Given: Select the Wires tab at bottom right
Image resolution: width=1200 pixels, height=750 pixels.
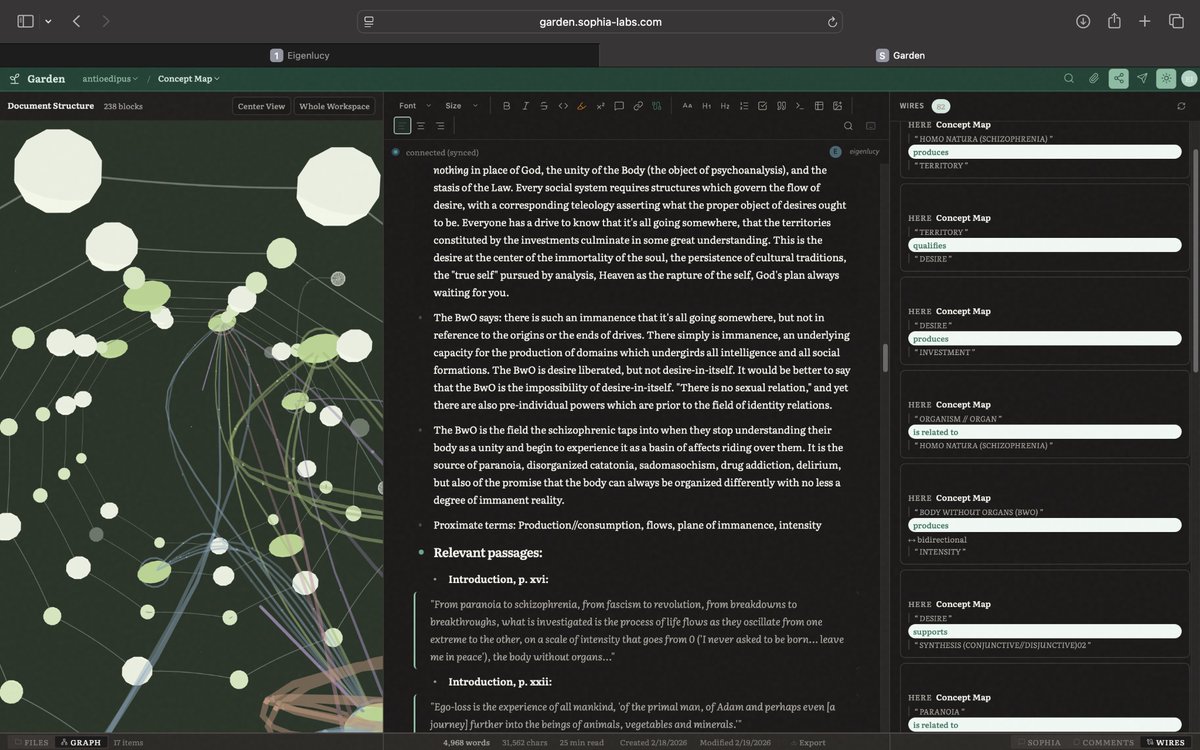Looking at the screenshot, I should (x=1165, y=742).
